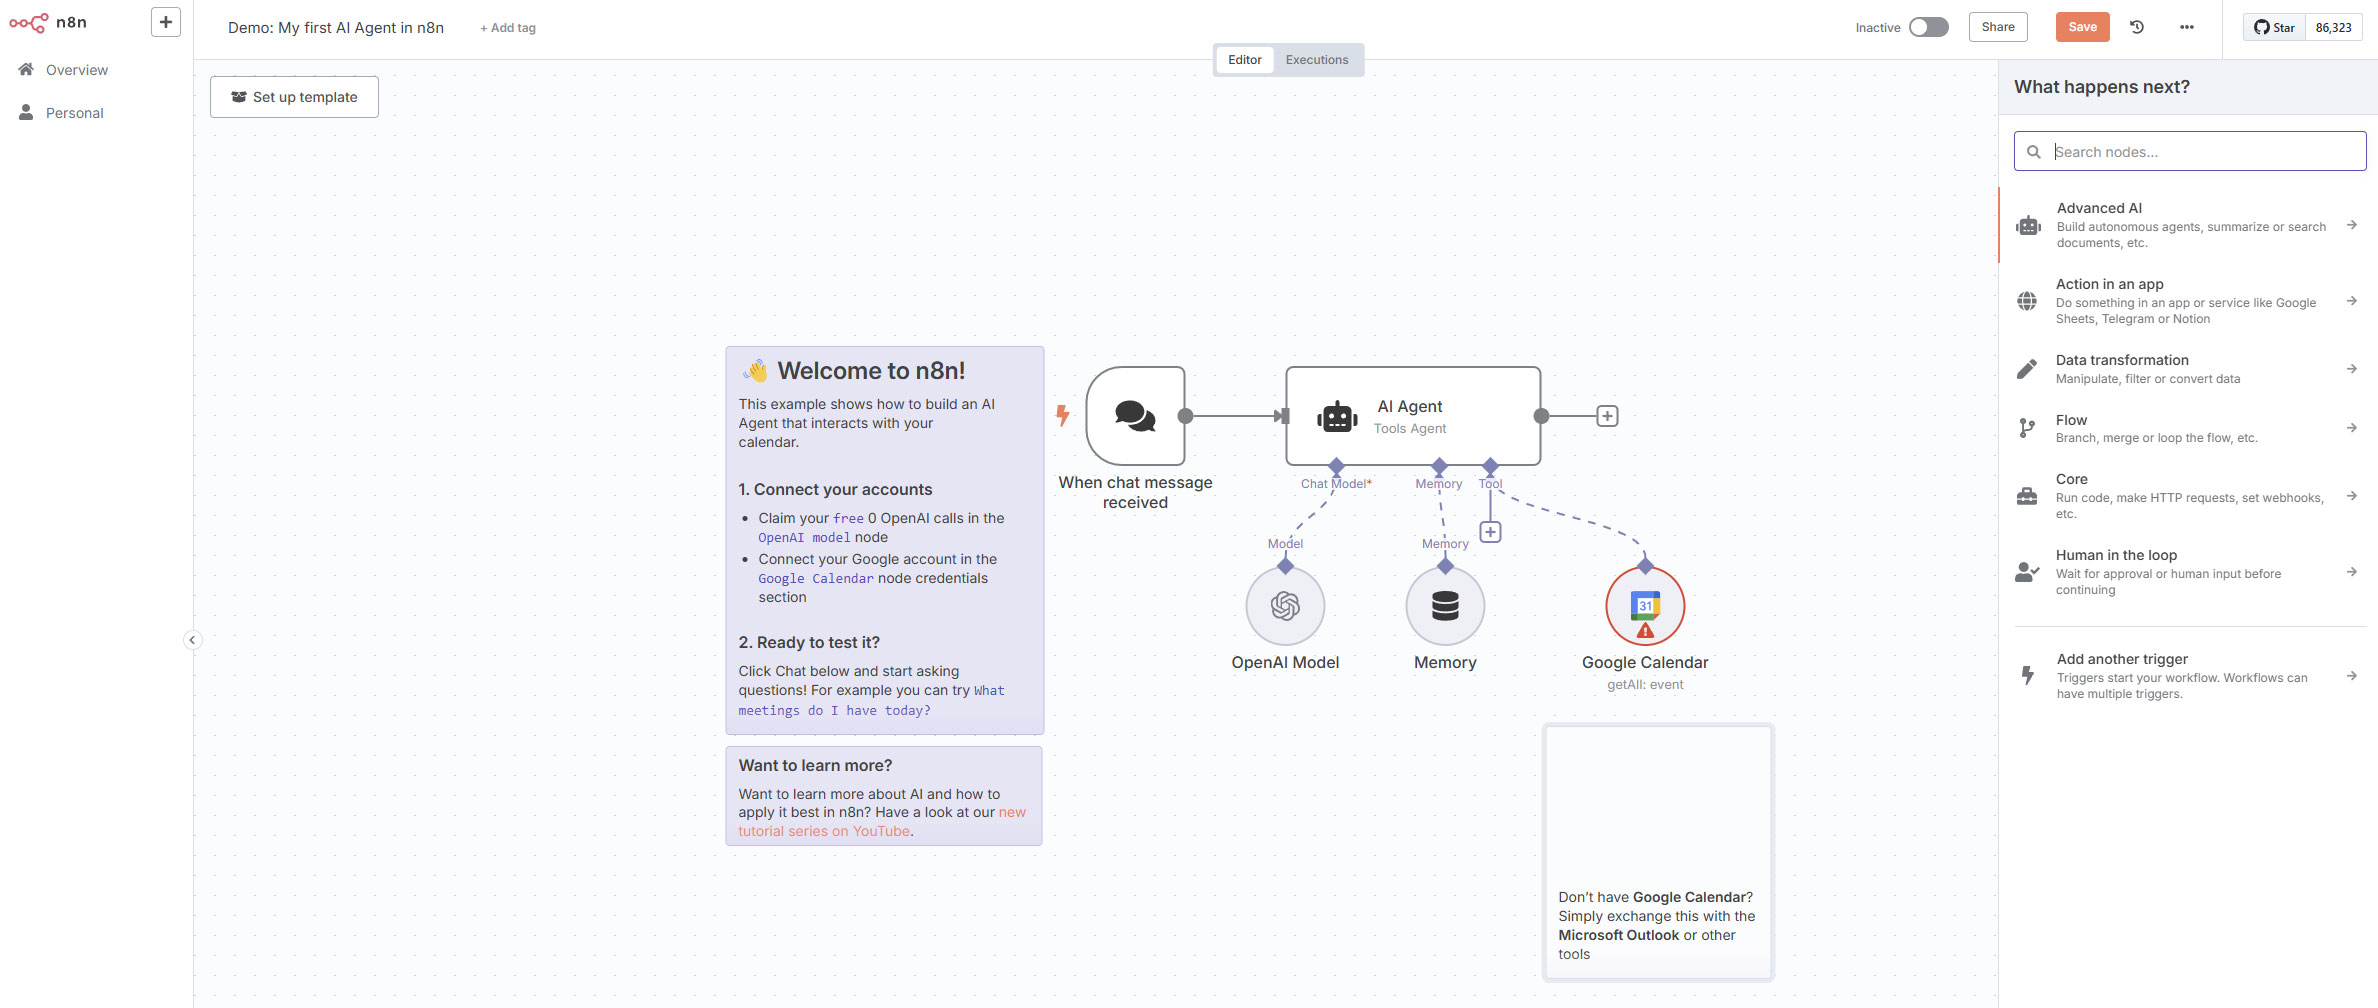Click plus after AI Agent output
2378x1008 pixels.
coord(1607,416)
